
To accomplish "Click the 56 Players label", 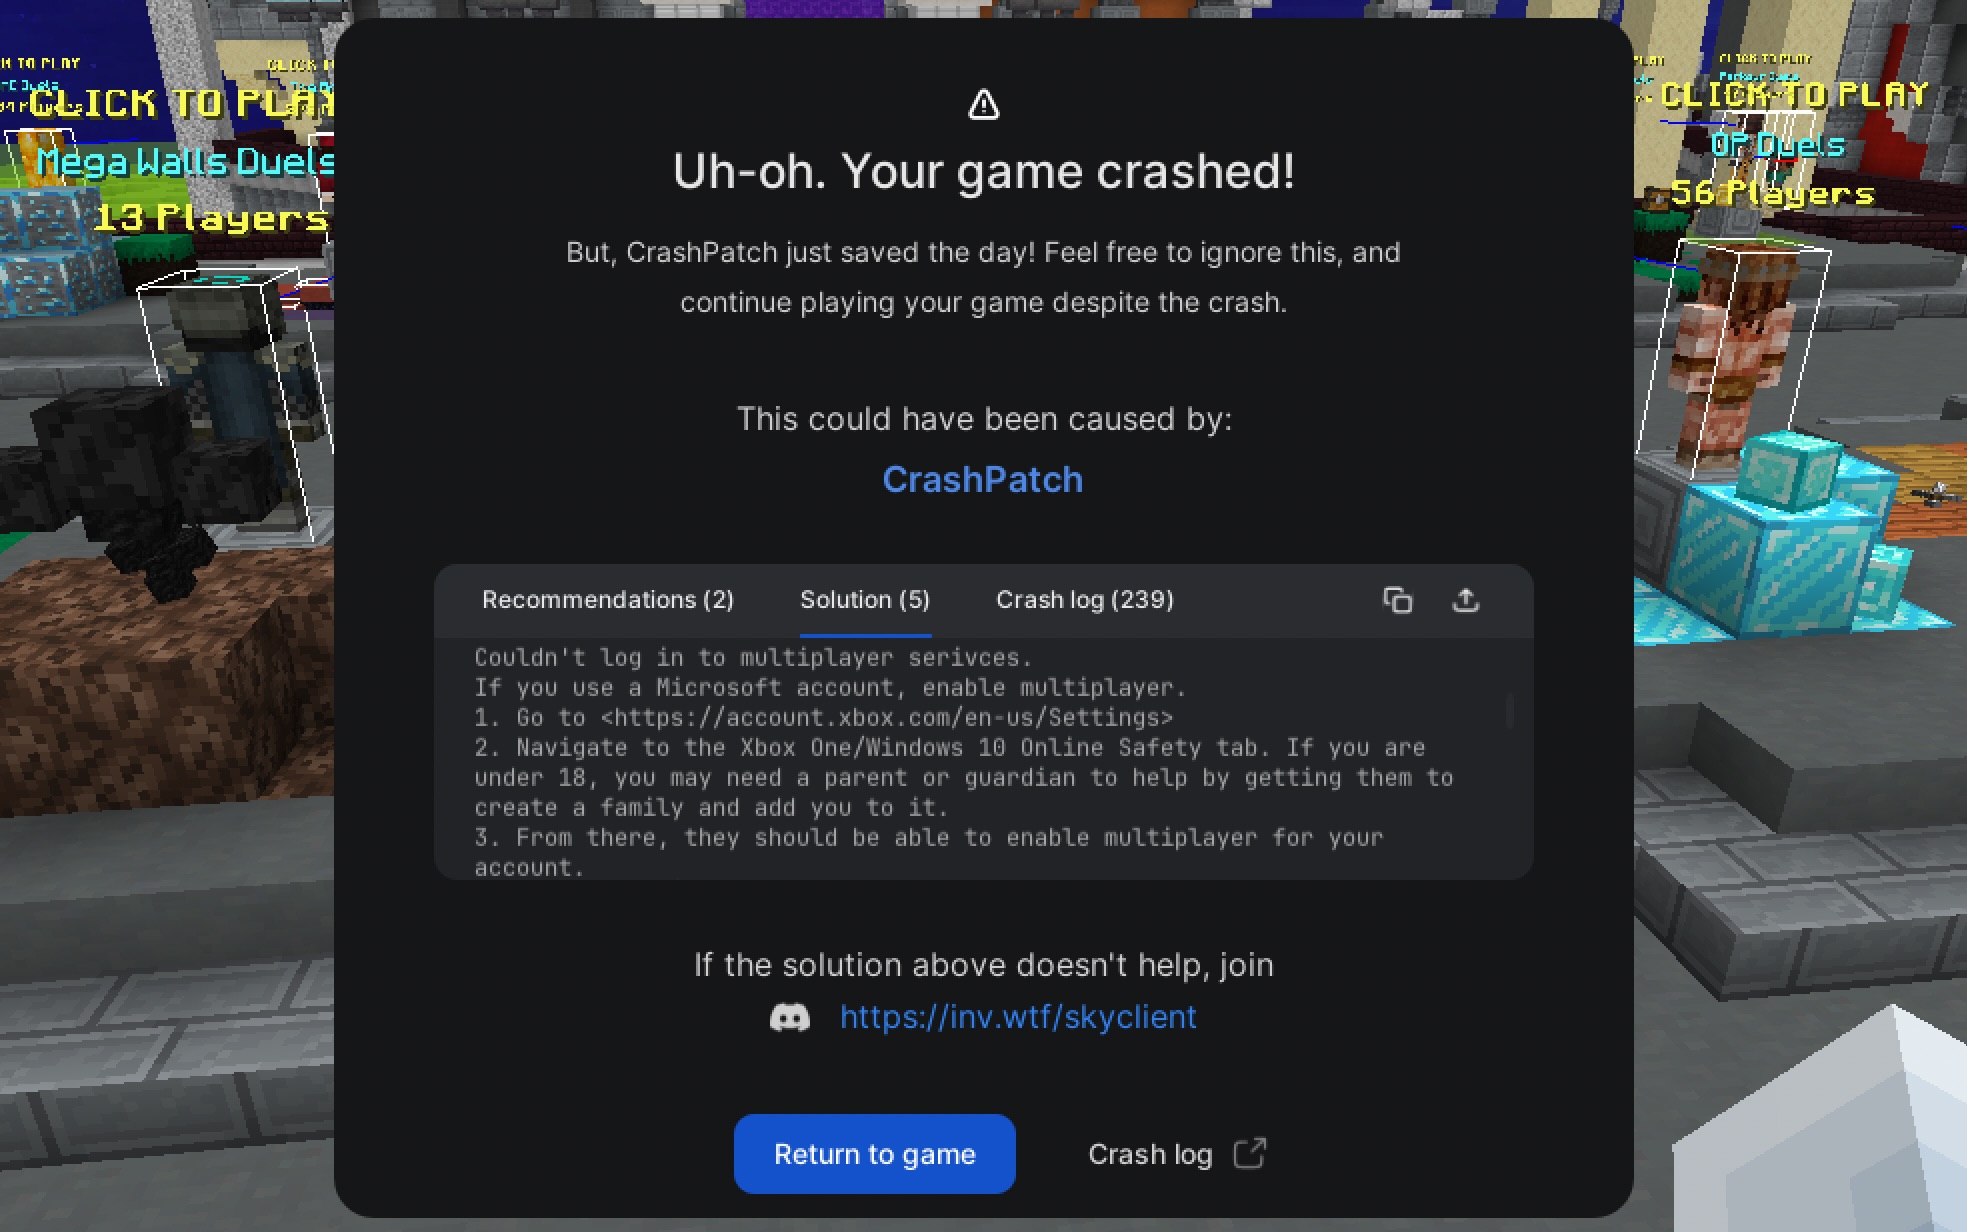I will 1773,192.
